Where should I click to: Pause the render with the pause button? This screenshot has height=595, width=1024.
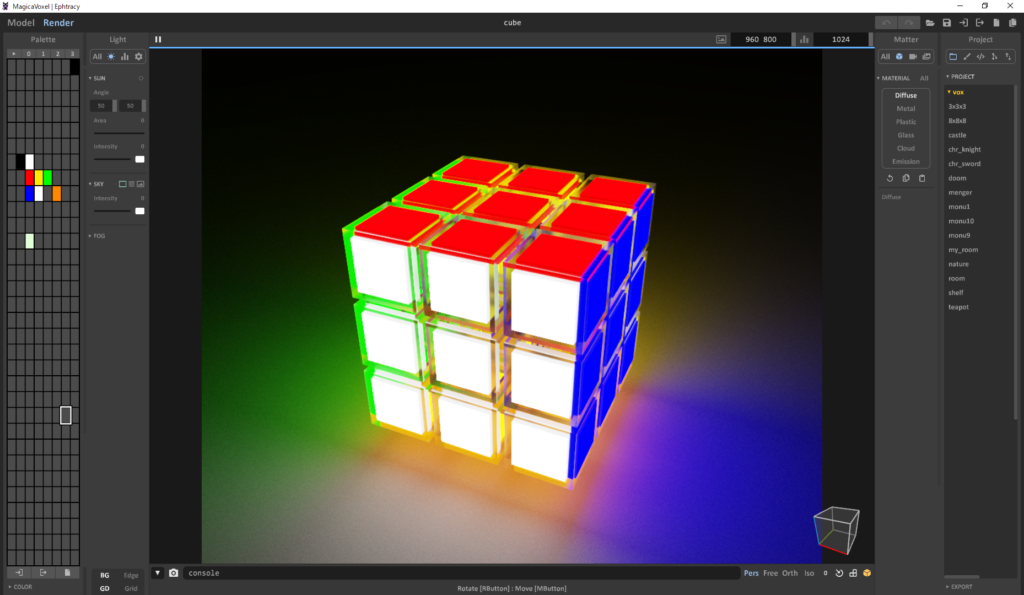158,40
